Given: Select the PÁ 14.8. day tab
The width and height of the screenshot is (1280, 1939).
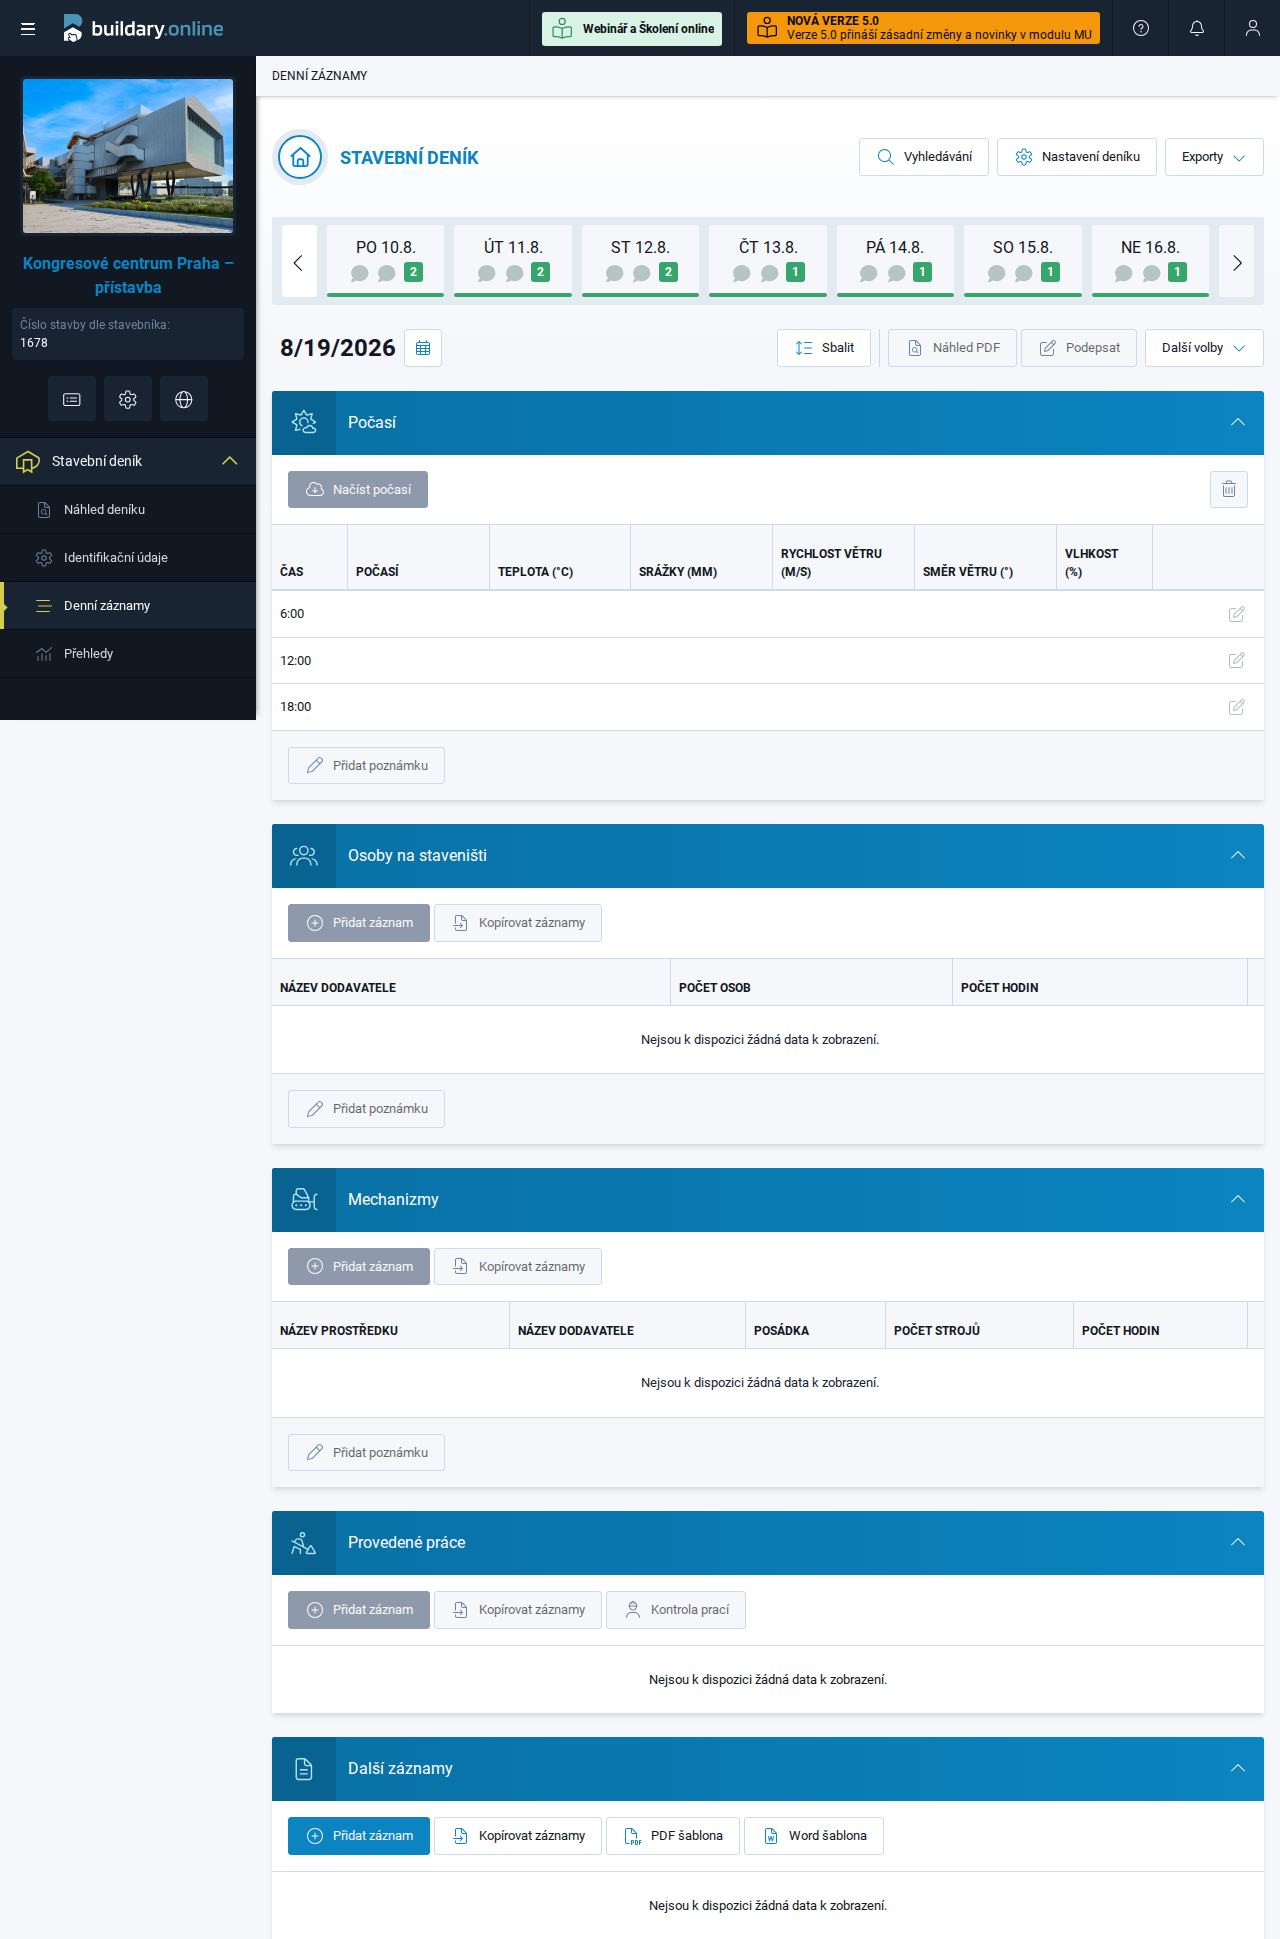Looking at the screenshot, I should (895, 261).
